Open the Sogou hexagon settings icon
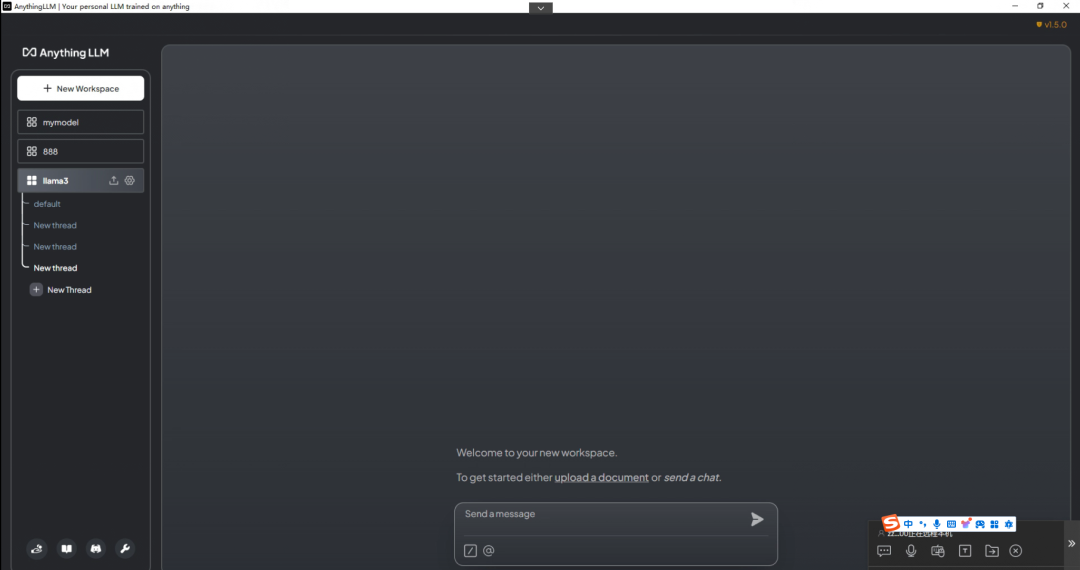Screen dimensions: 1080x570 (1009, 525)
